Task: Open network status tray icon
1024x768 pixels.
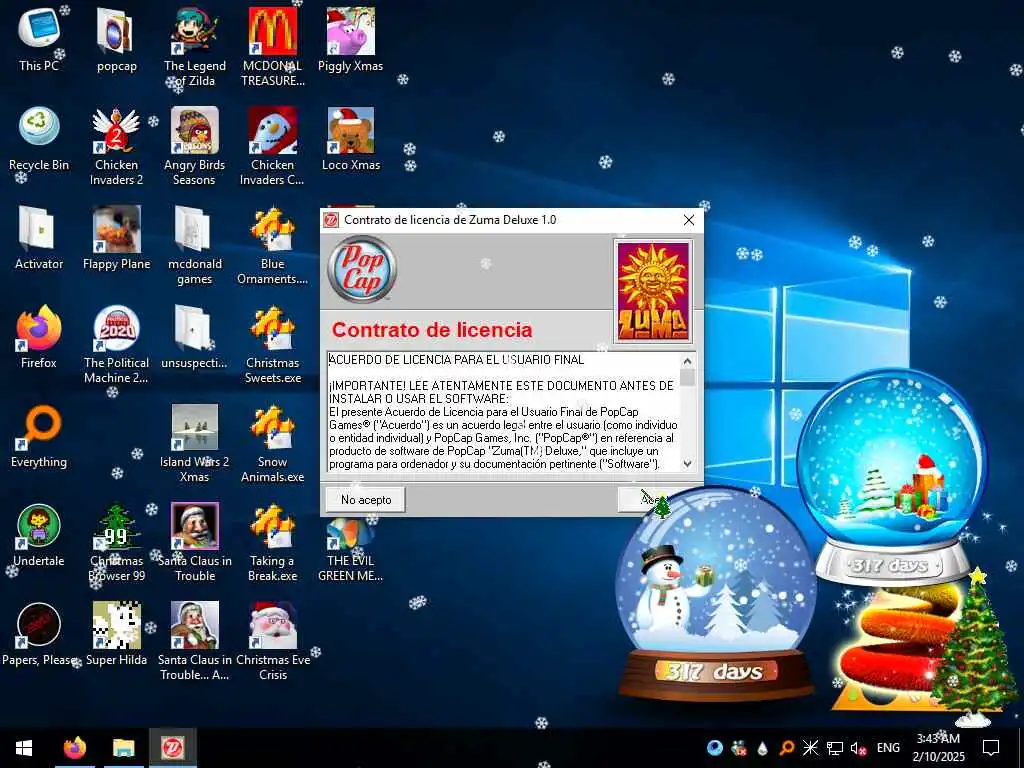Action: [835, 748]
